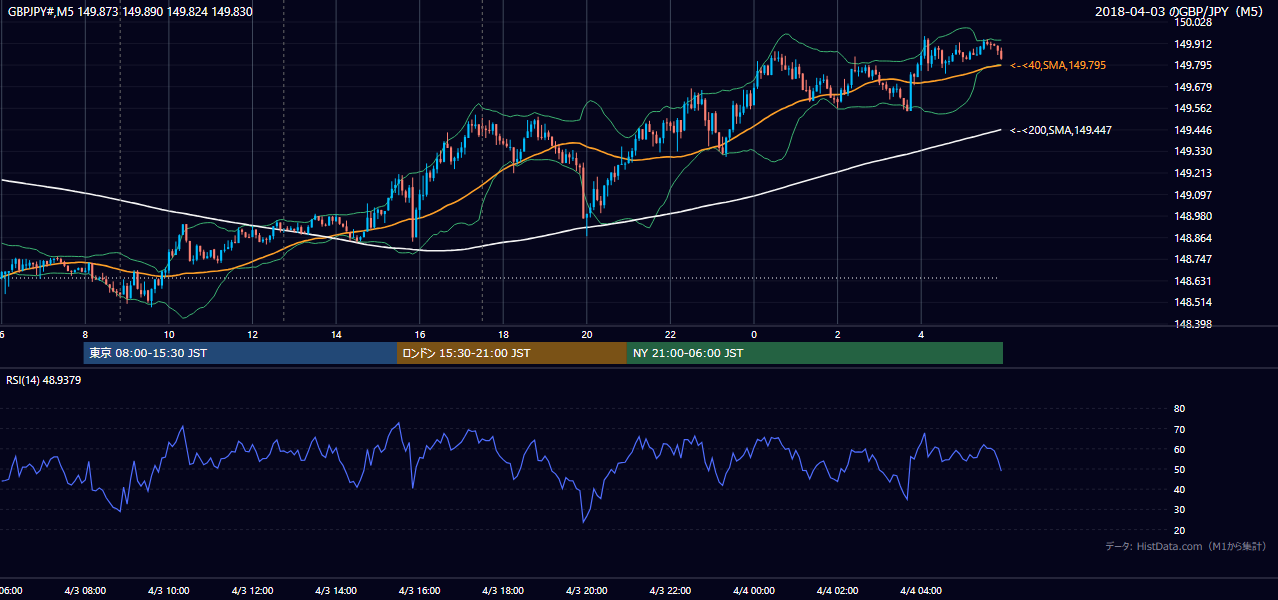Image resolution: width=1278 pixels, height=600 pixels.
Task: Click the 80 level on RSI axis
Action: coord(1179,409)
